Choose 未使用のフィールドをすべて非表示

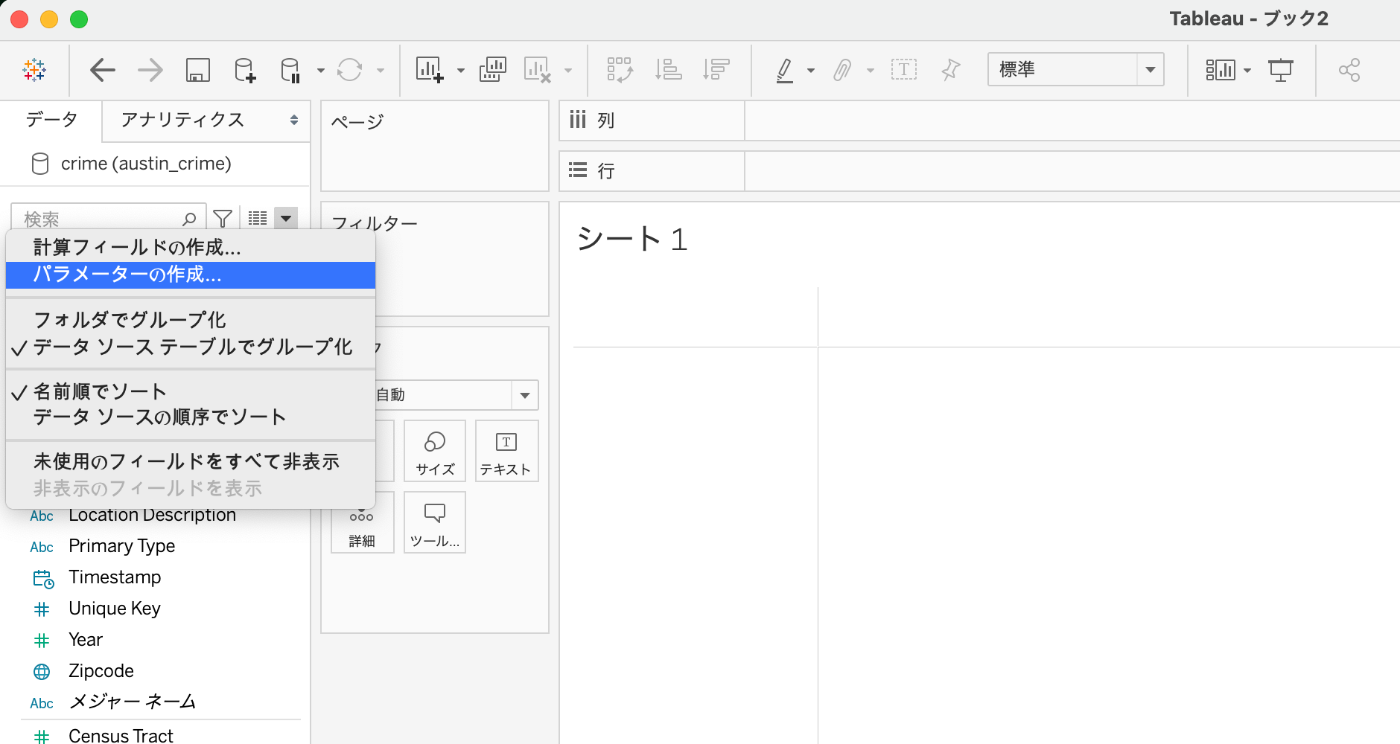(x=190, y=462)
